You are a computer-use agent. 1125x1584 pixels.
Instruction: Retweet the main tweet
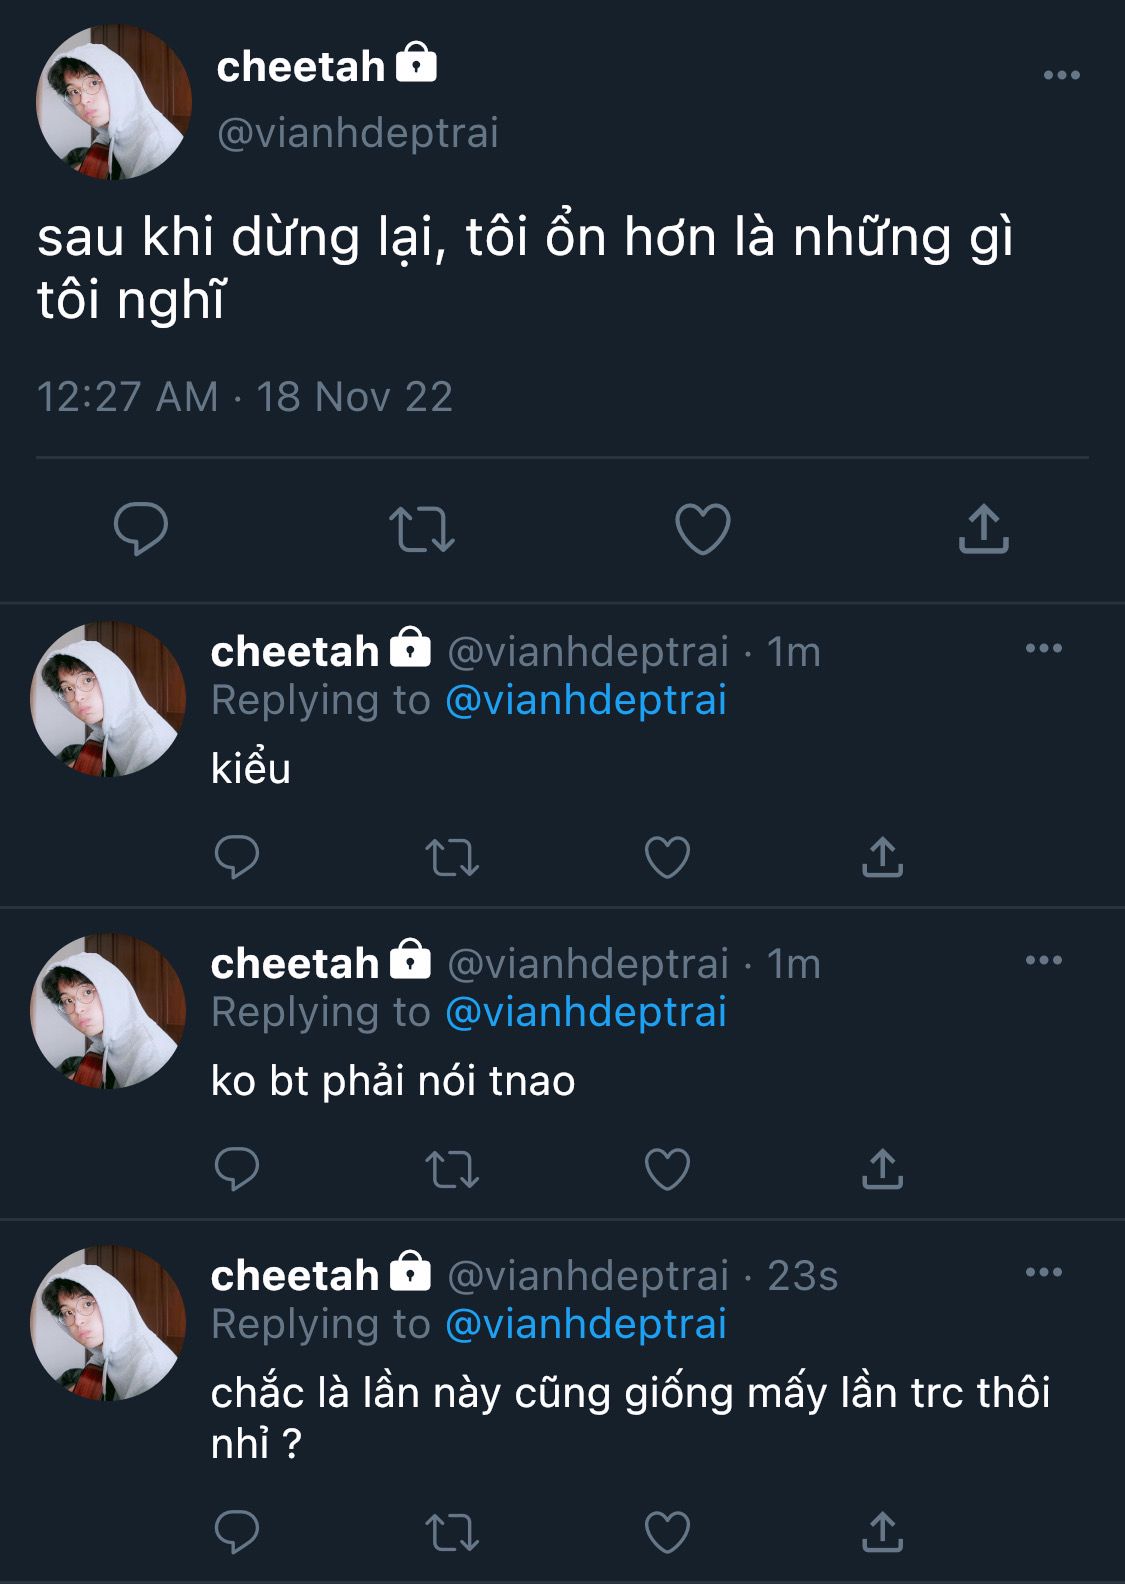pos(421,529)
